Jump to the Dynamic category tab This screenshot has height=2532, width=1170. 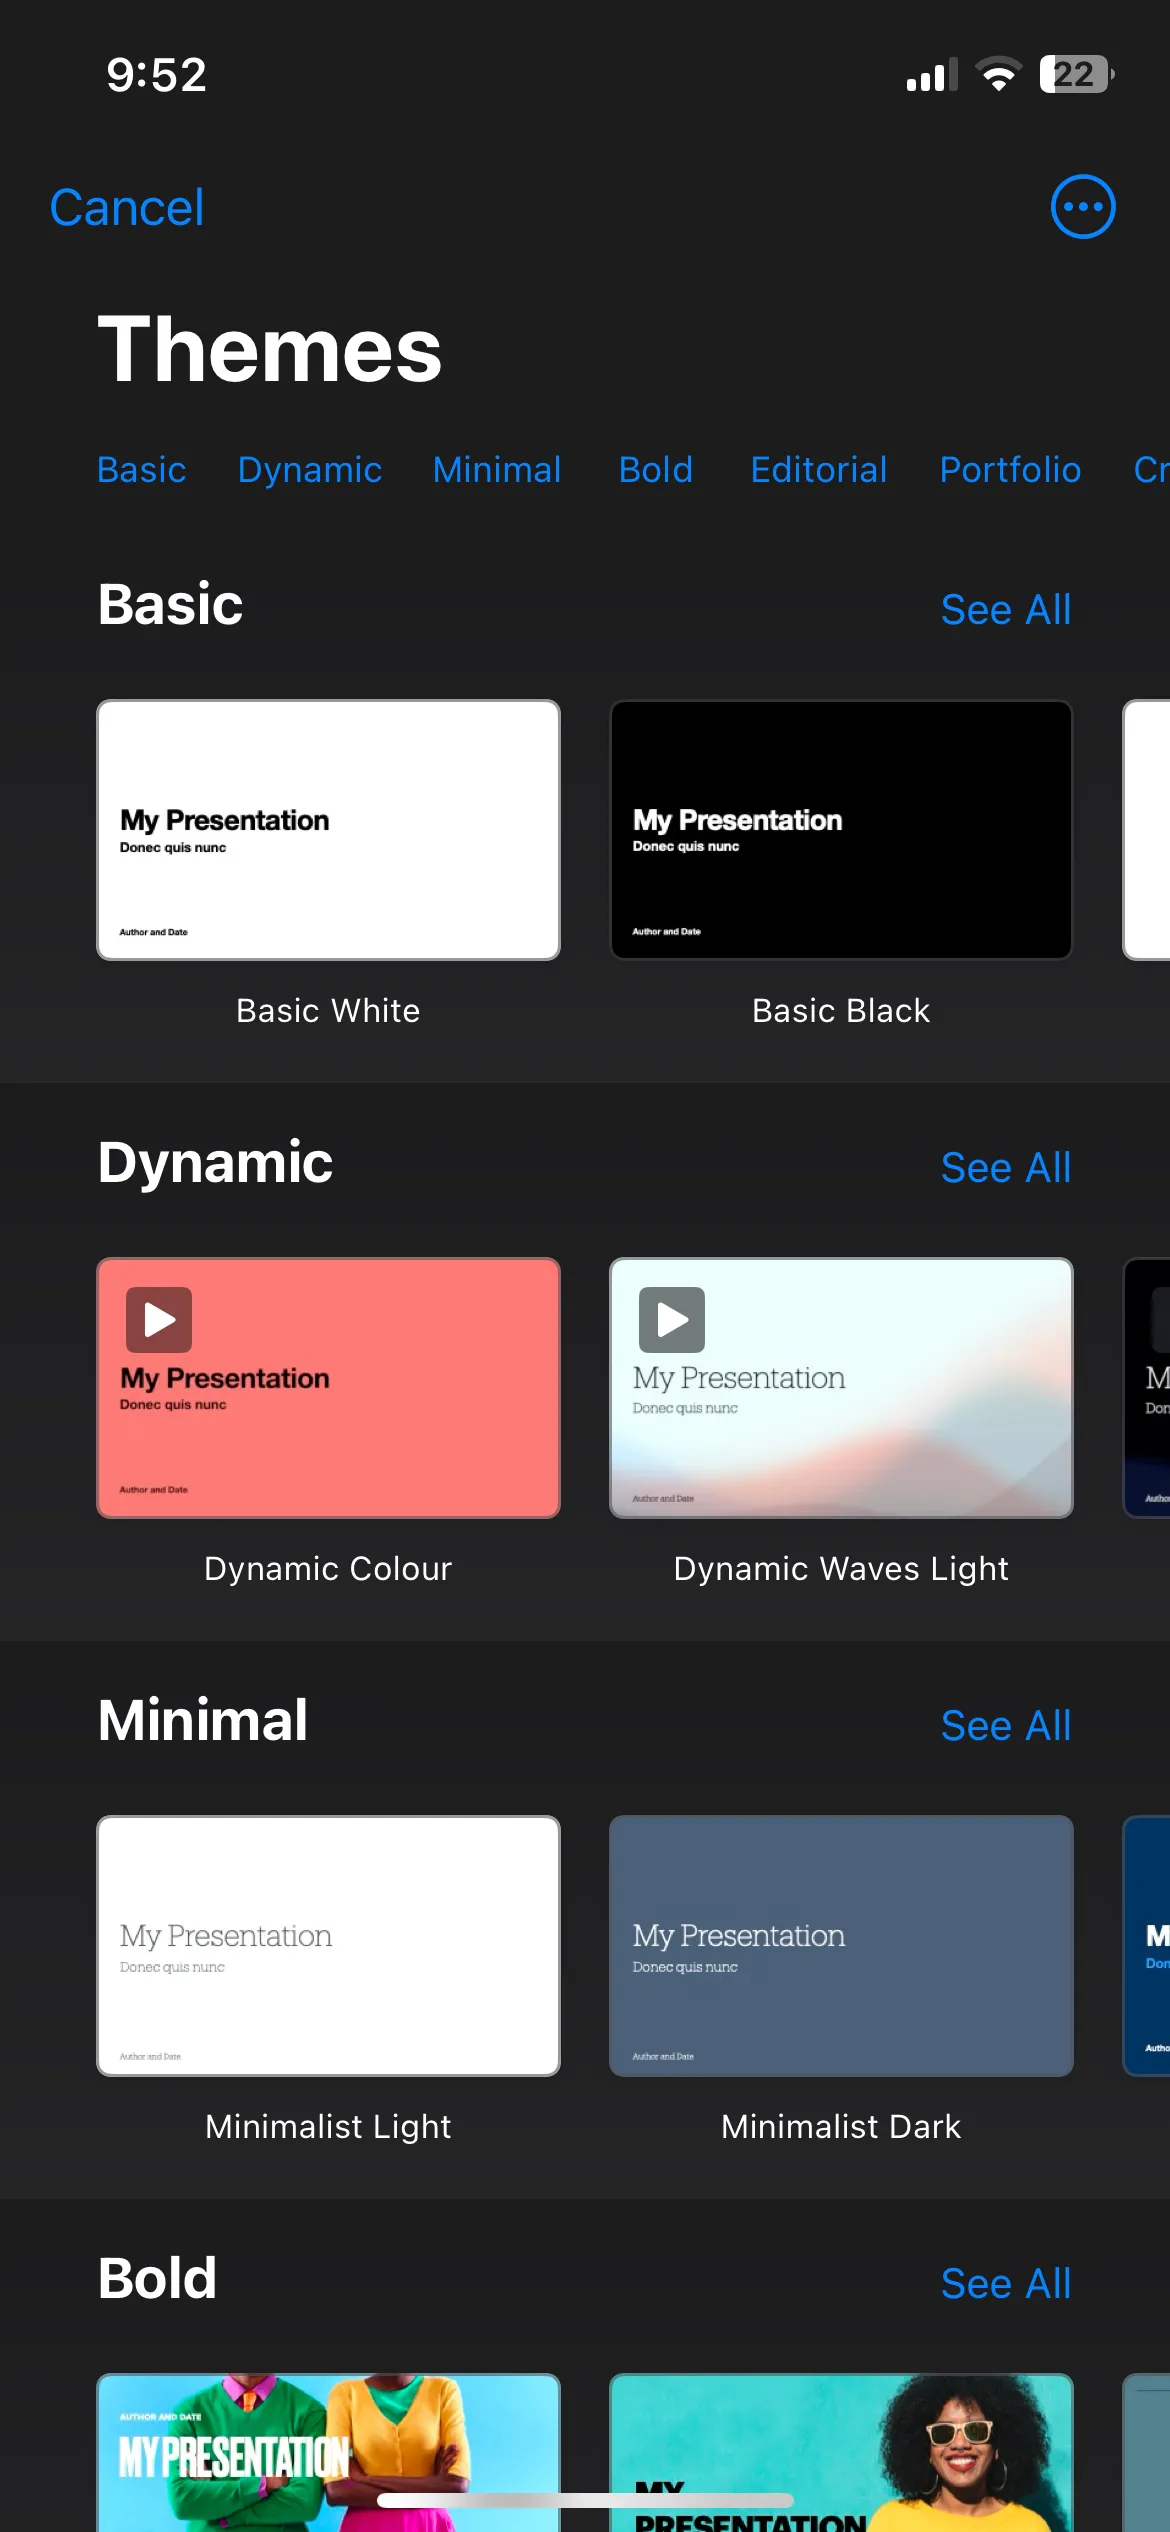click(x=310, y=470)
